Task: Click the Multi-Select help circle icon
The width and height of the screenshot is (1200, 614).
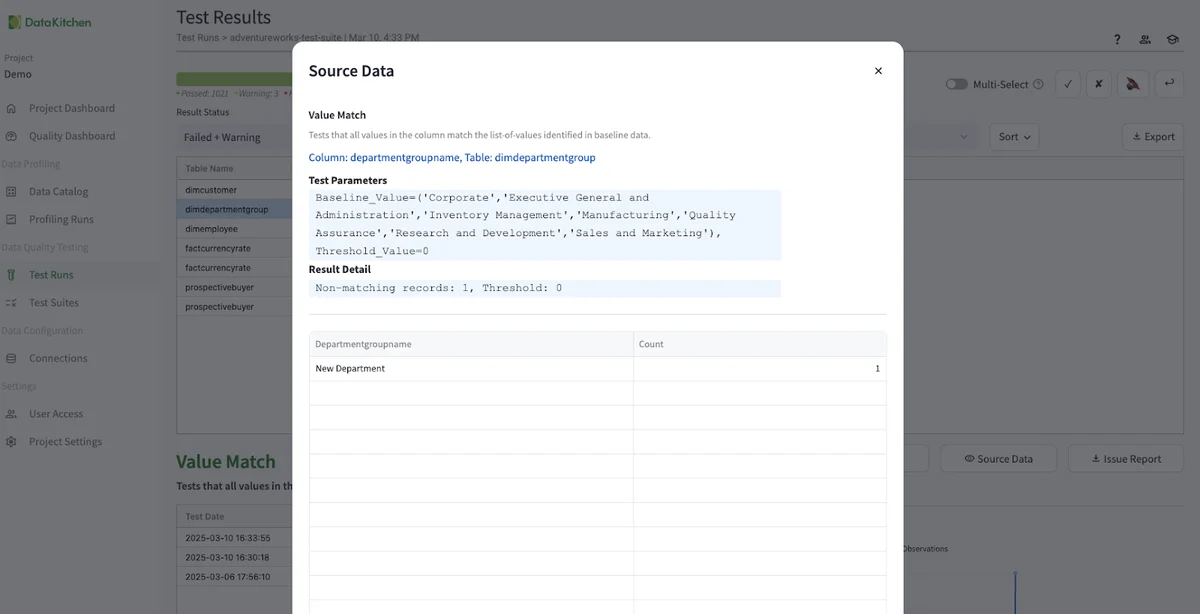Action: pos(1038,85)
